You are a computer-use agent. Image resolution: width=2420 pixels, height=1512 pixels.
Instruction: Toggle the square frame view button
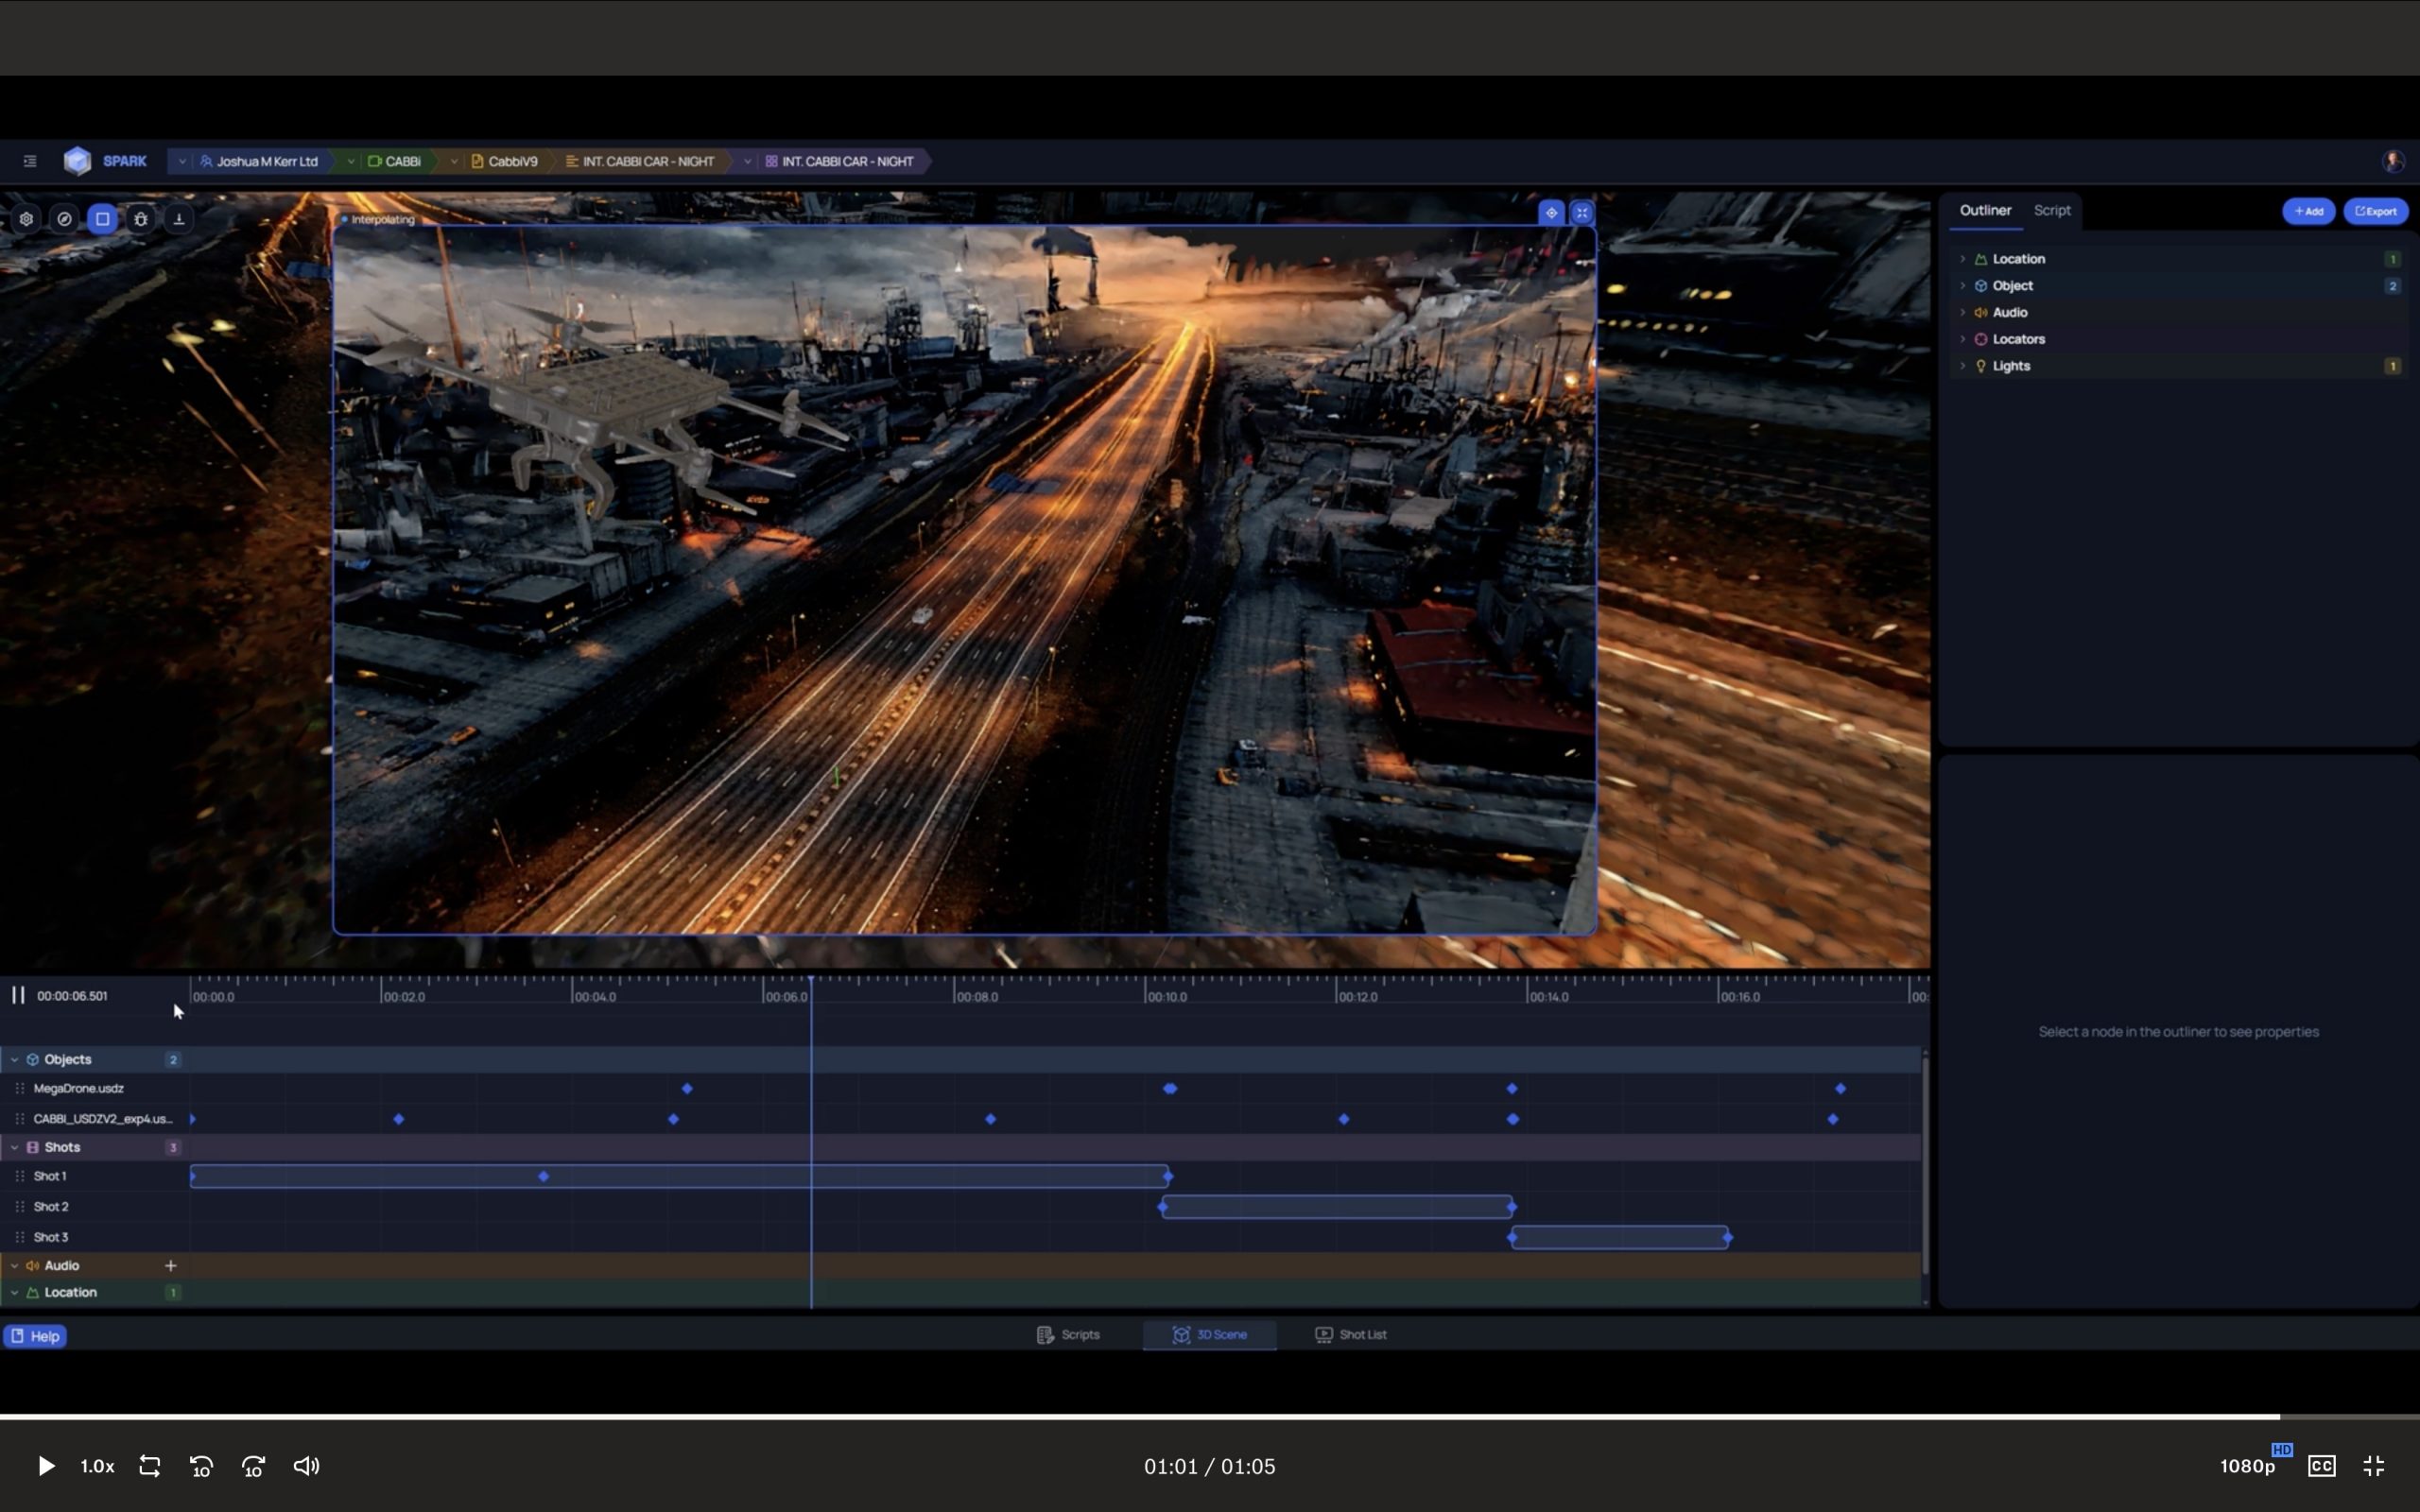pyautogui.click(x=102, y=219)
